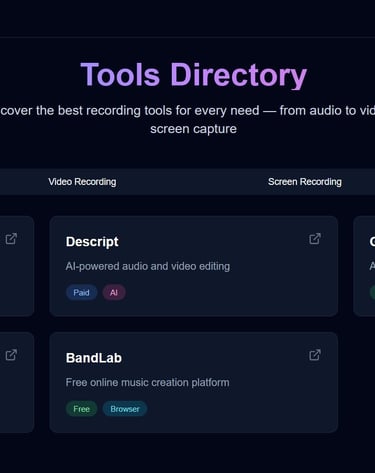This screenshot has height=473, width=375.
Task: Open the Descript card title
Action: (92, 242)
